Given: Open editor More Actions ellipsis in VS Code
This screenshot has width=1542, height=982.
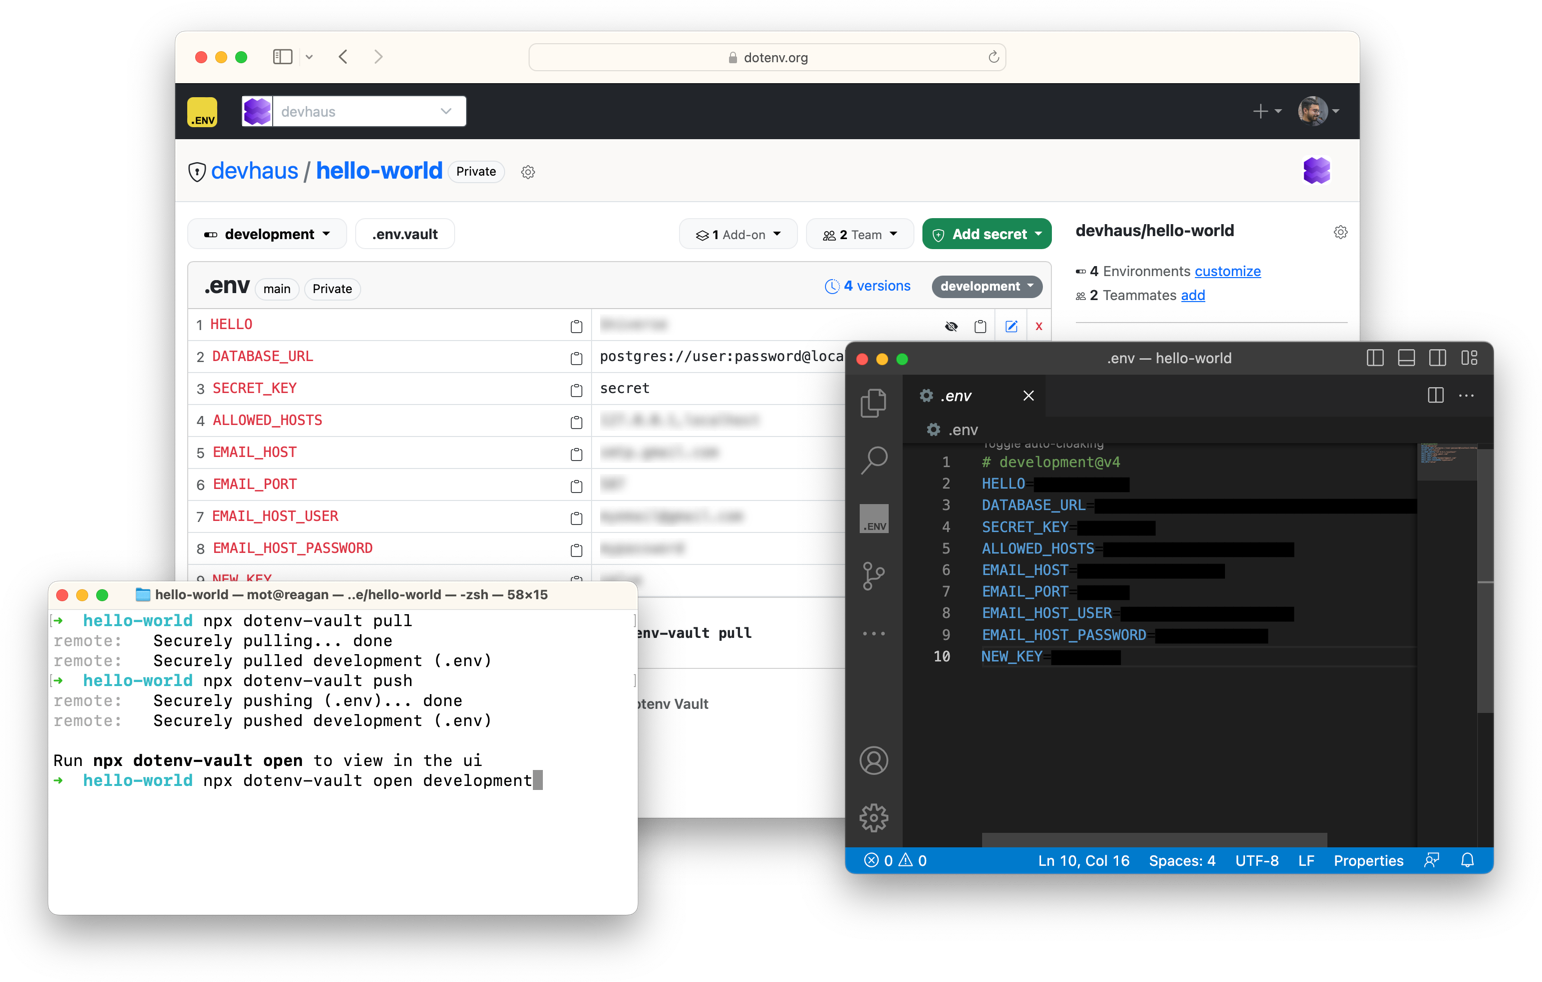Looking at the screenshot, I should point(1466,395).
